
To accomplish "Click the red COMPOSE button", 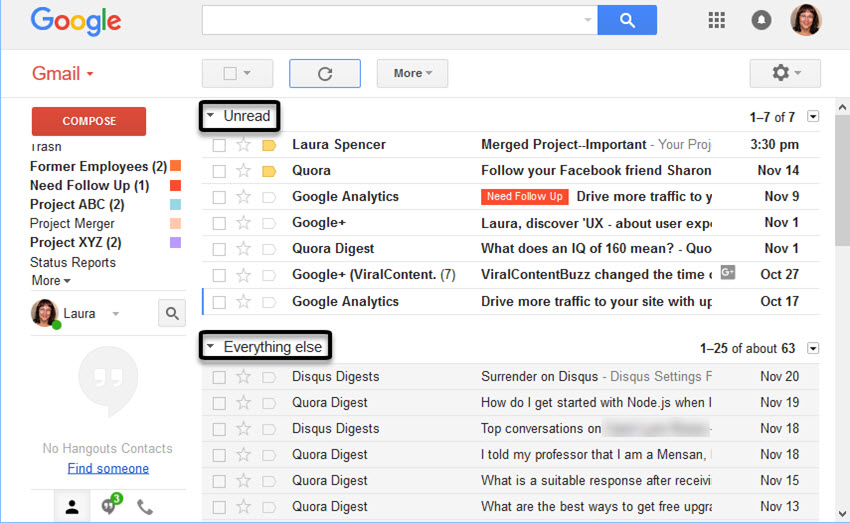I will coord(89,121).
